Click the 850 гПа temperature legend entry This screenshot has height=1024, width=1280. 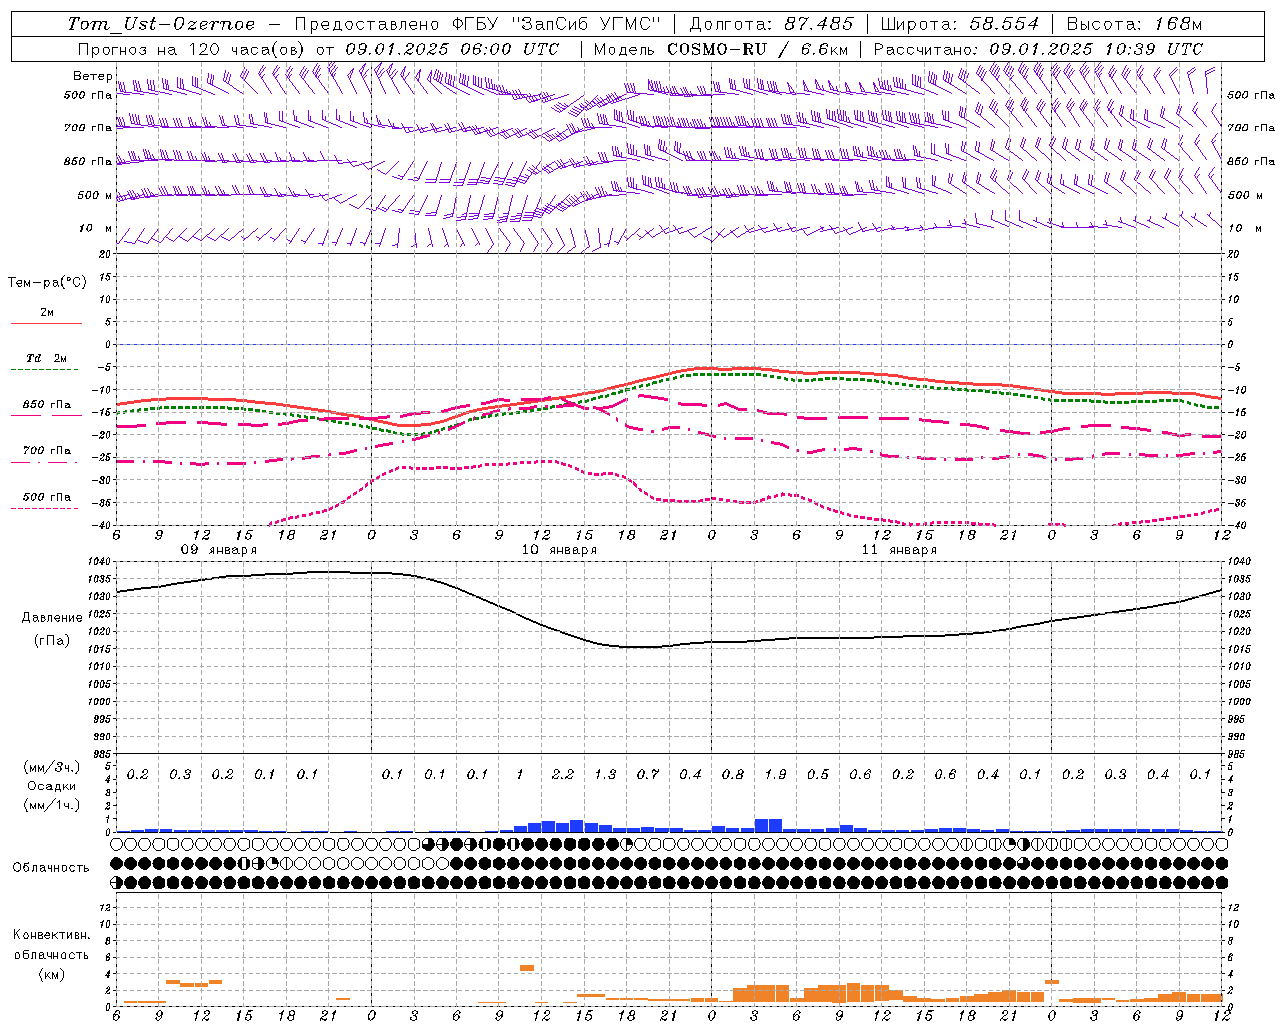(x=47, y=405)
